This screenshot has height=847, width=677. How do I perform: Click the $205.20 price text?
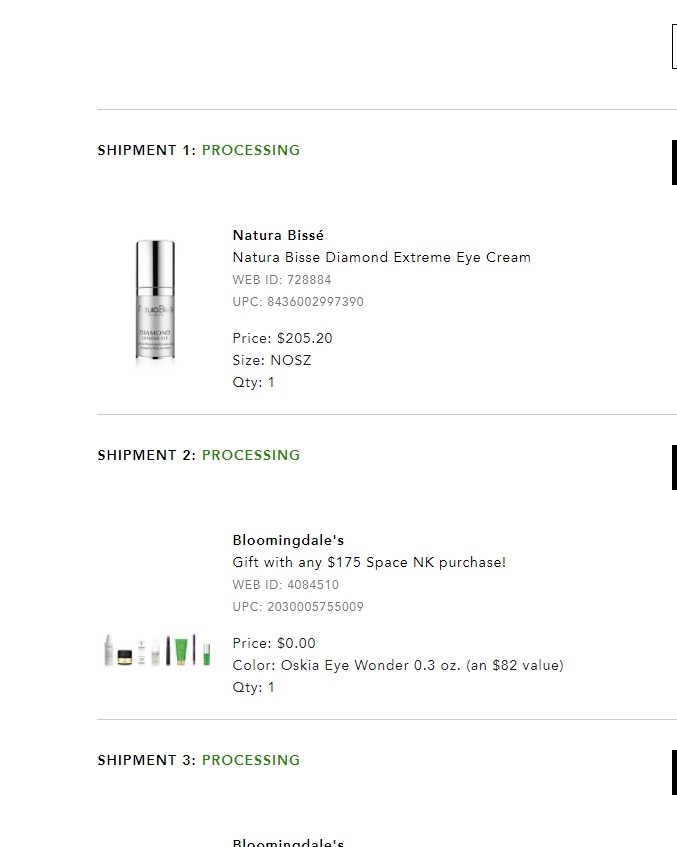tap(304, 338)
